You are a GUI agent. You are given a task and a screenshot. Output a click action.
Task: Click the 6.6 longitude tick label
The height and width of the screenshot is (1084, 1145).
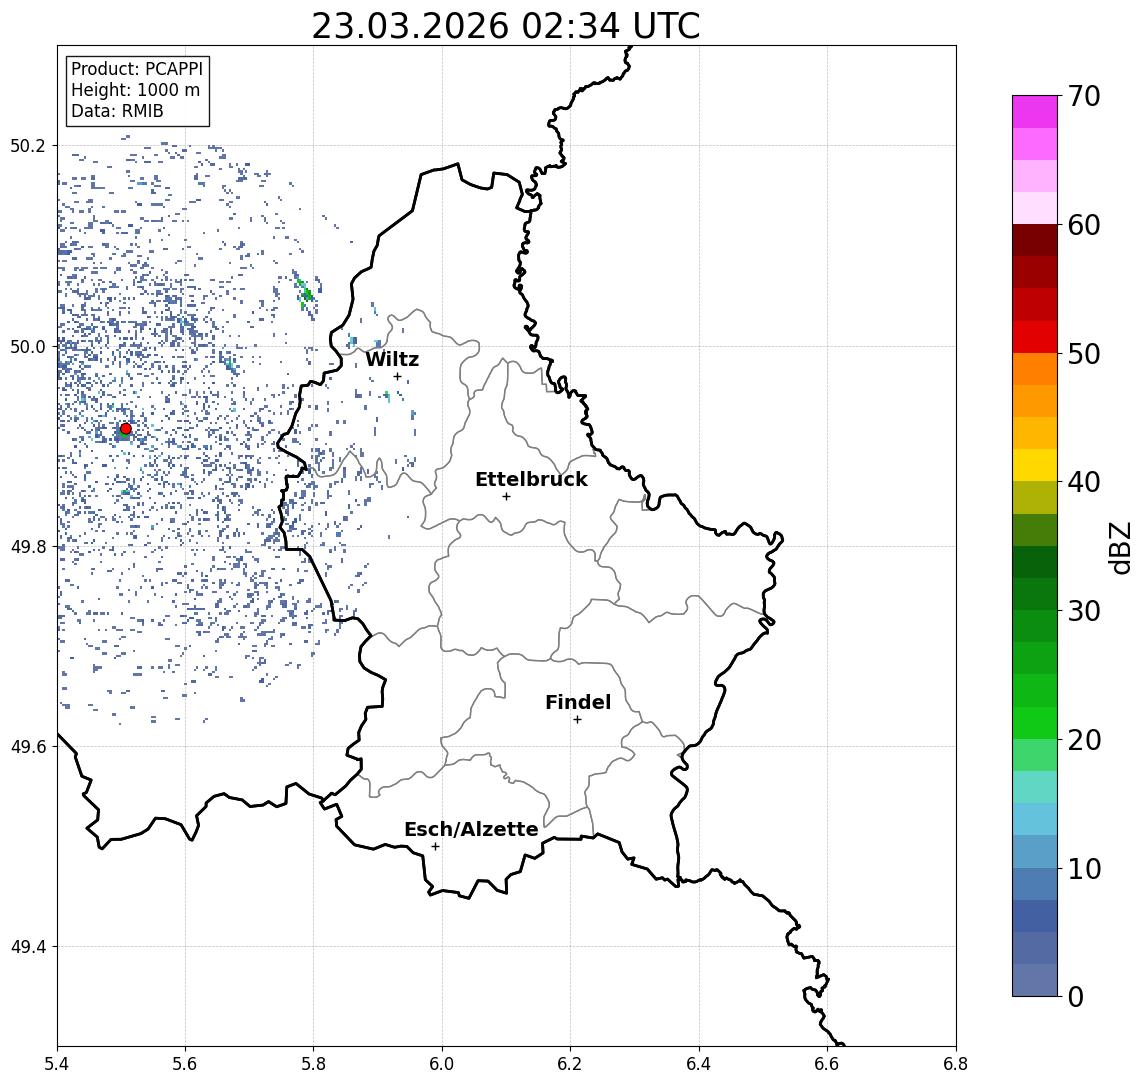pyautogui.click(x=827, y=1064)
